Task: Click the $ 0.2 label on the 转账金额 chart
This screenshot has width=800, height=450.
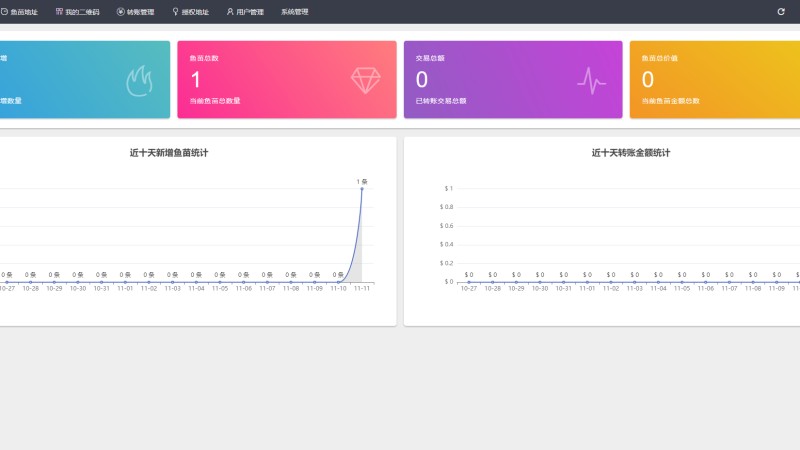Action: pos(446,263)
